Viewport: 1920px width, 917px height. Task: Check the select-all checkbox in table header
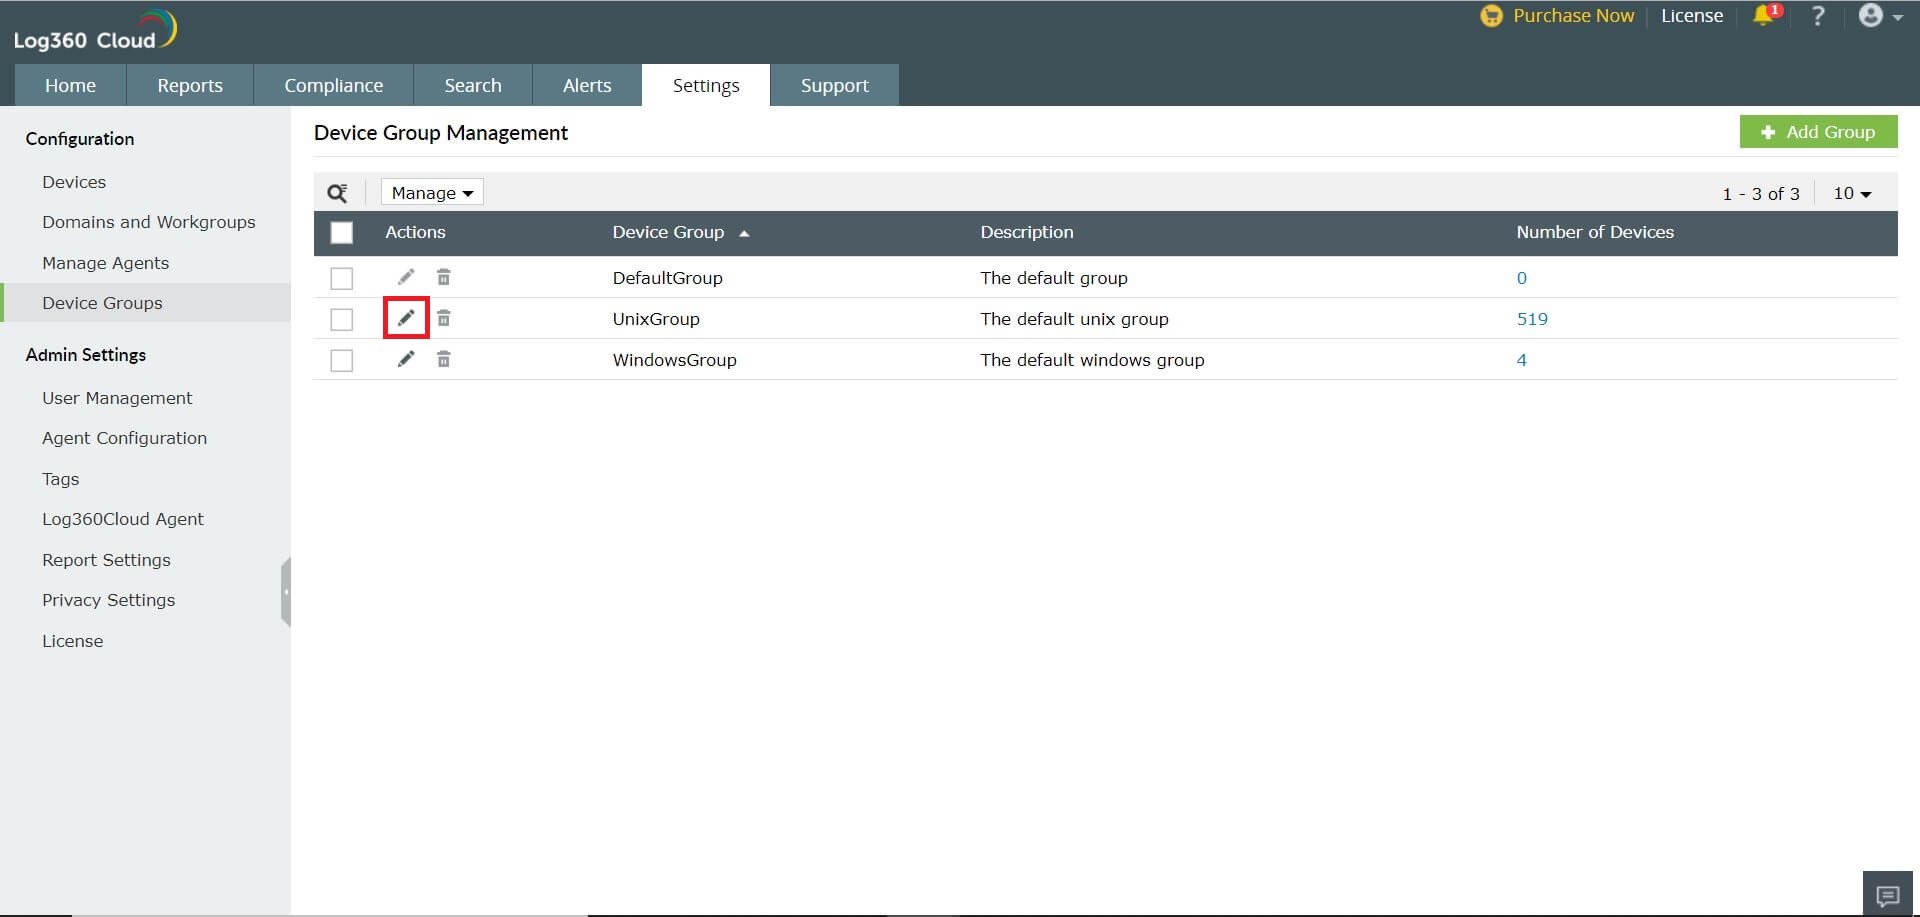pyautogui.click(x=342, y=232)
